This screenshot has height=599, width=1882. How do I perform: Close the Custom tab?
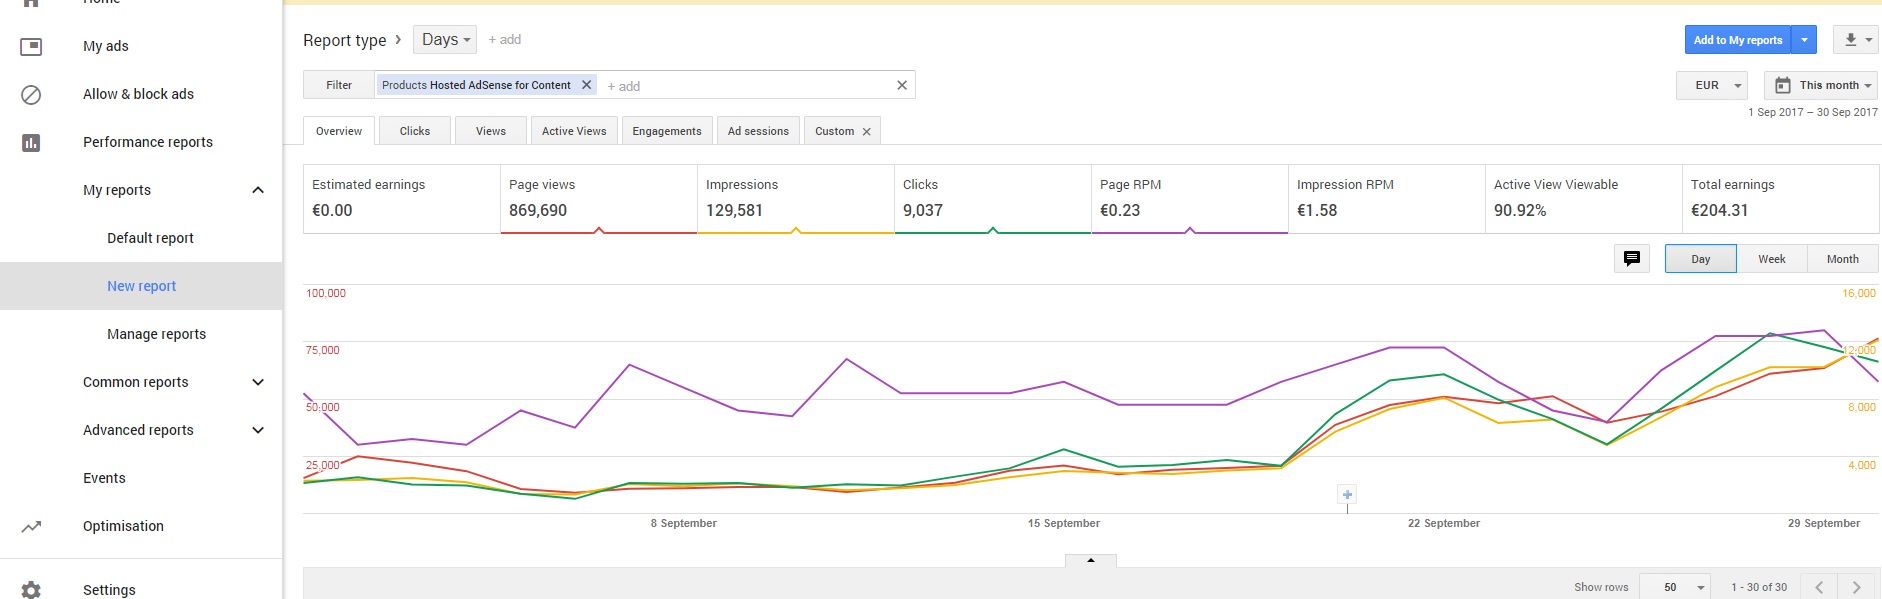867,132
